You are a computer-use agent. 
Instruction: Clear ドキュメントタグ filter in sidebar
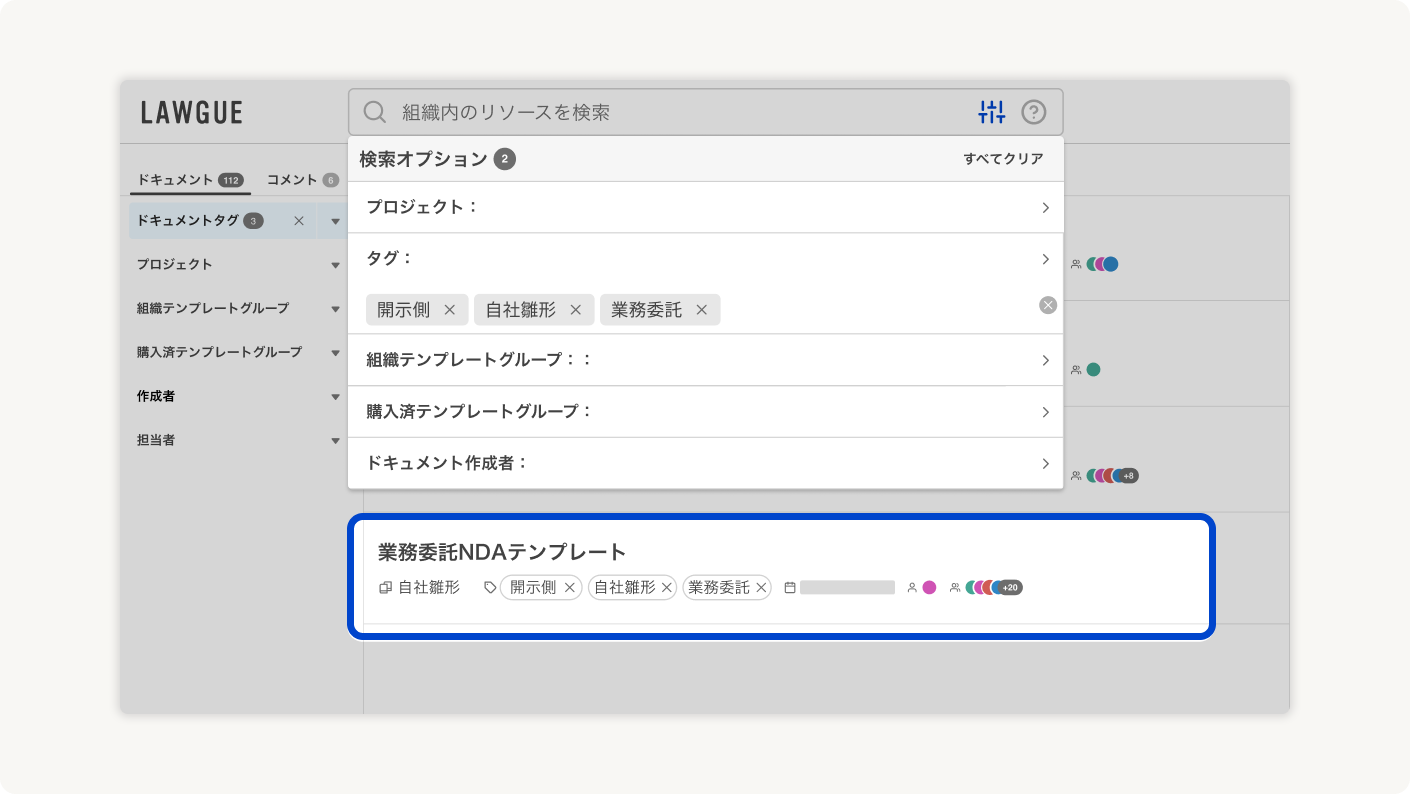tap(298, 221)
